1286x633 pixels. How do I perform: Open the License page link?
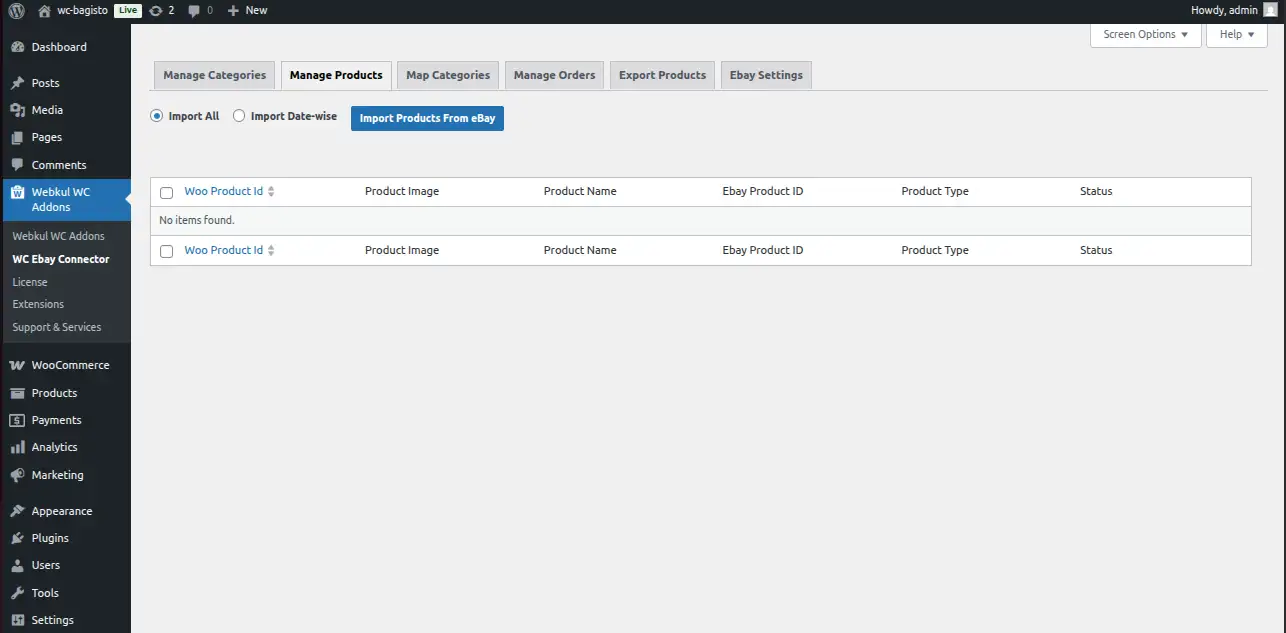(30, 281)
